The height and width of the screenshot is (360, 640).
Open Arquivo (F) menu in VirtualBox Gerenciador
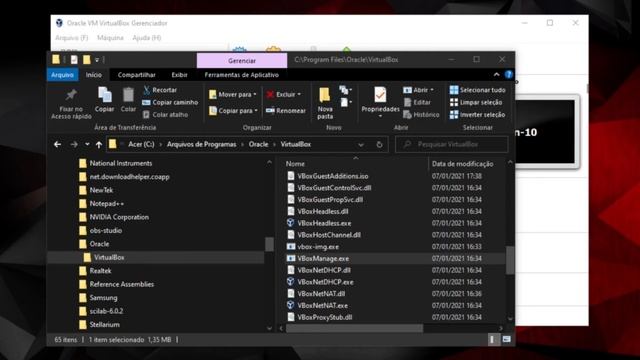[71, 38]
